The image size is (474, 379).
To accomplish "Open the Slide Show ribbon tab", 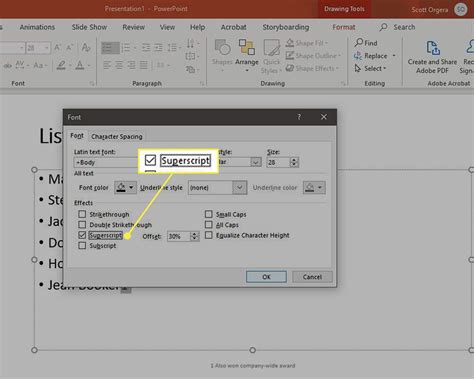I will click(89, 27).
